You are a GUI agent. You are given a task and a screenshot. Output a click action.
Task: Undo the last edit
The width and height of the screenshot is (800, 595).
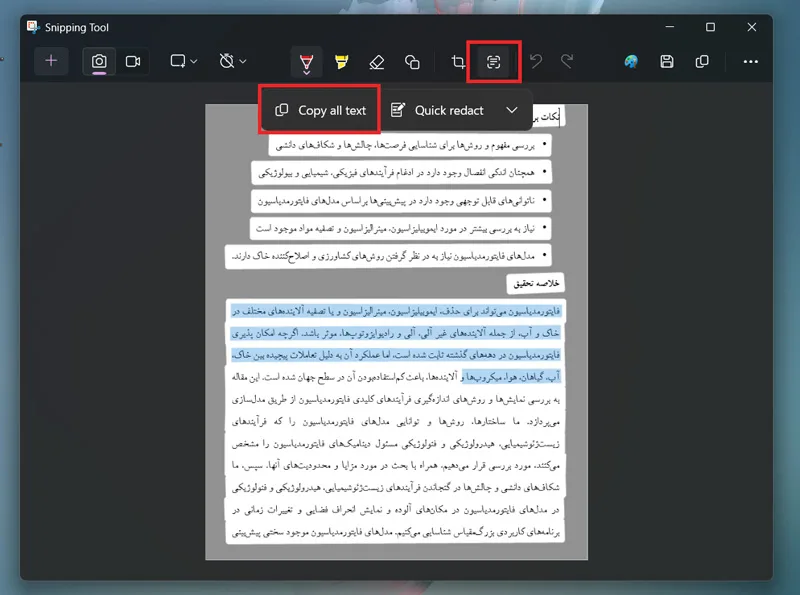[536, 62]
